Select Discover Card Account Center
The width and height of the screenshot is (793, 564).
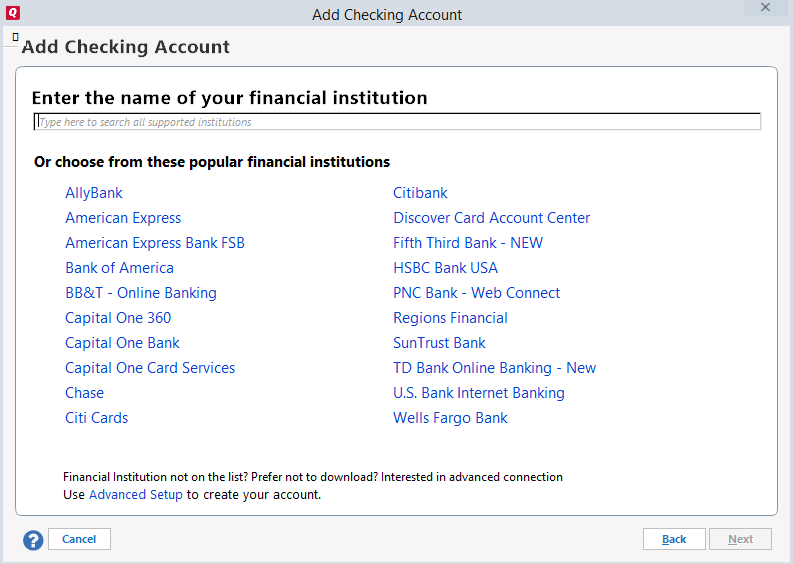(x=492, y=218)
